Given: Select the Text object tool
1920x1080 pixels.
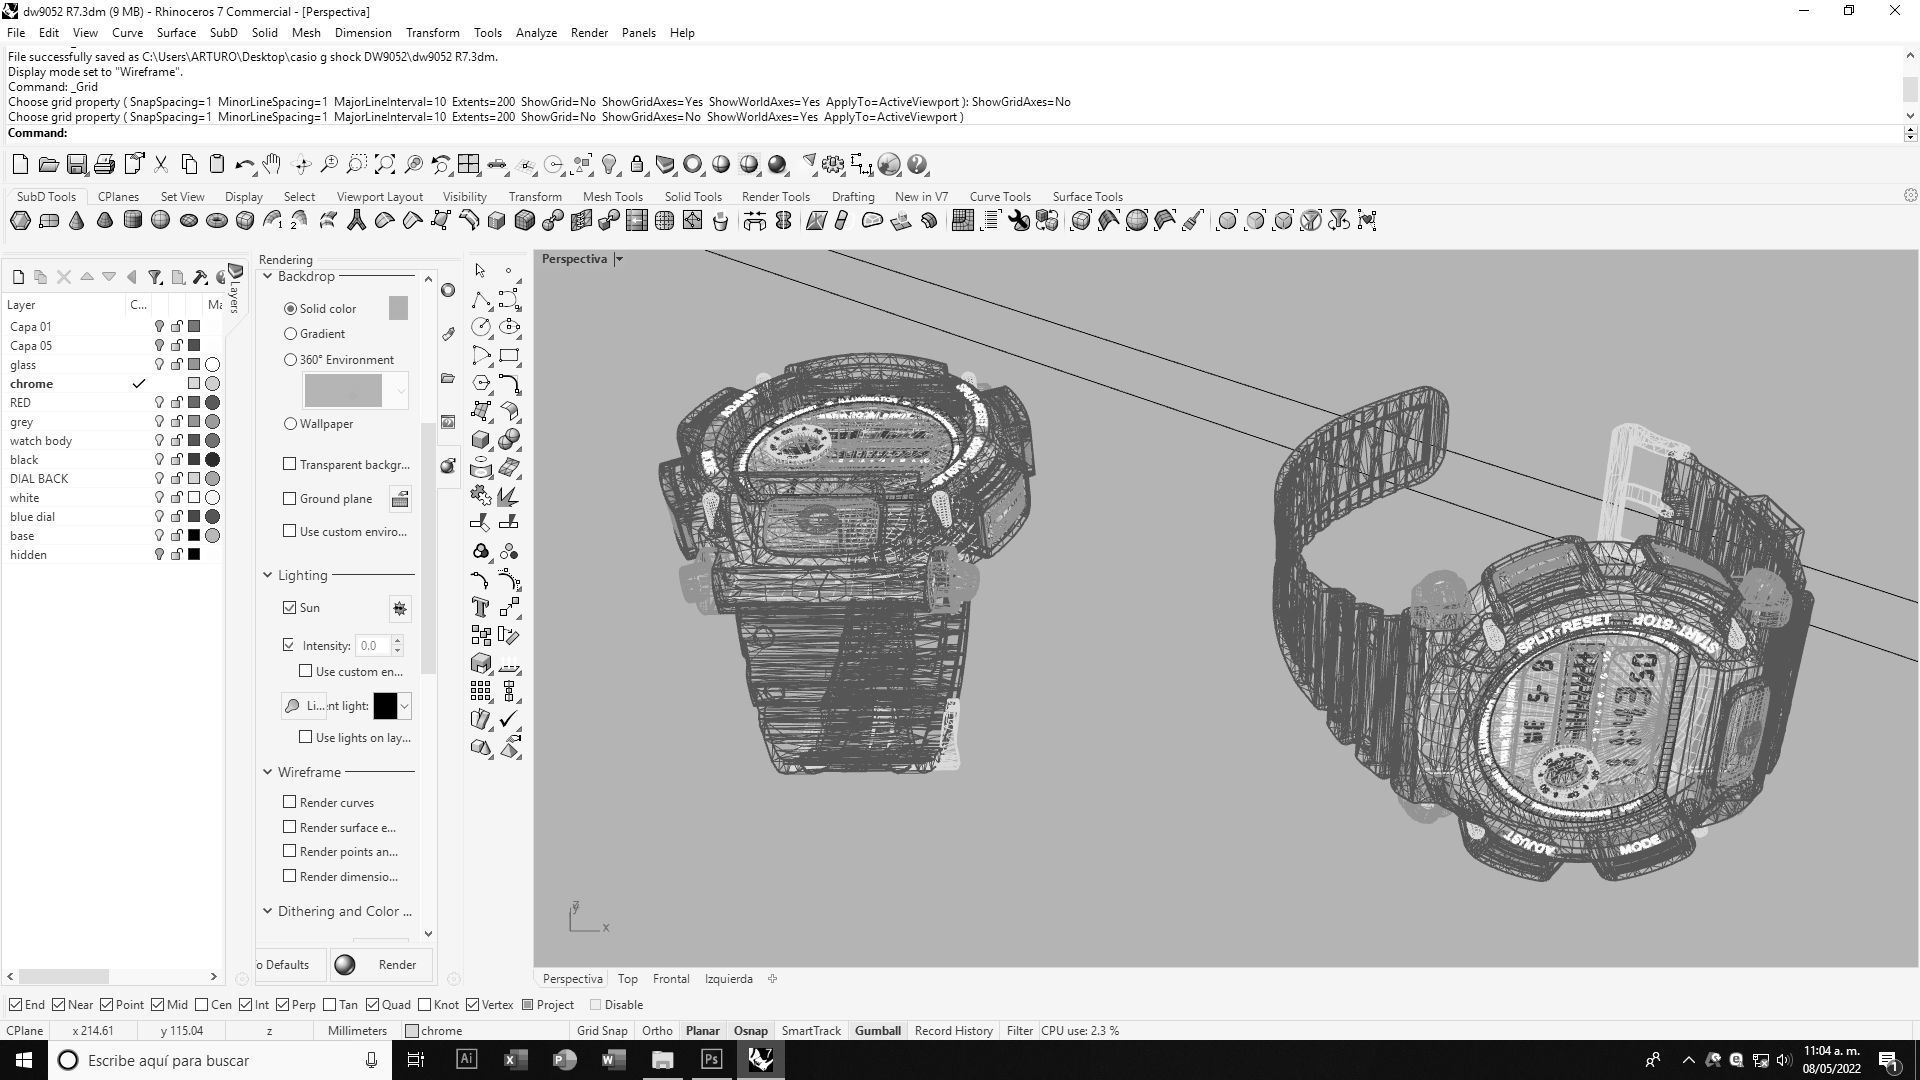Looking at the screenshot, I should (x=481, y=607).
